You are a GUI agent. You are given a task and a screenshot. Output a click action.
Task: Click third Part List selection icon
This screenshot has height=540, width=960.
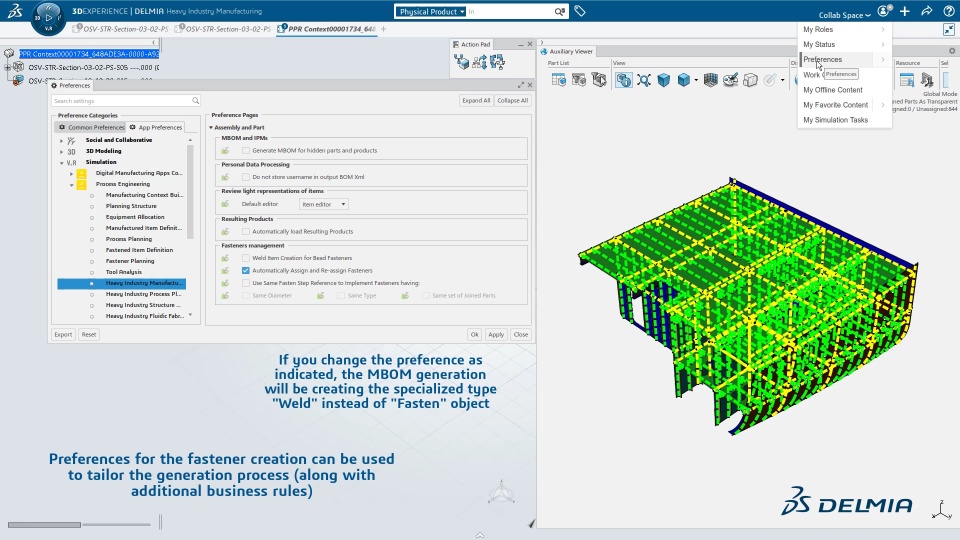click(599, 80)
